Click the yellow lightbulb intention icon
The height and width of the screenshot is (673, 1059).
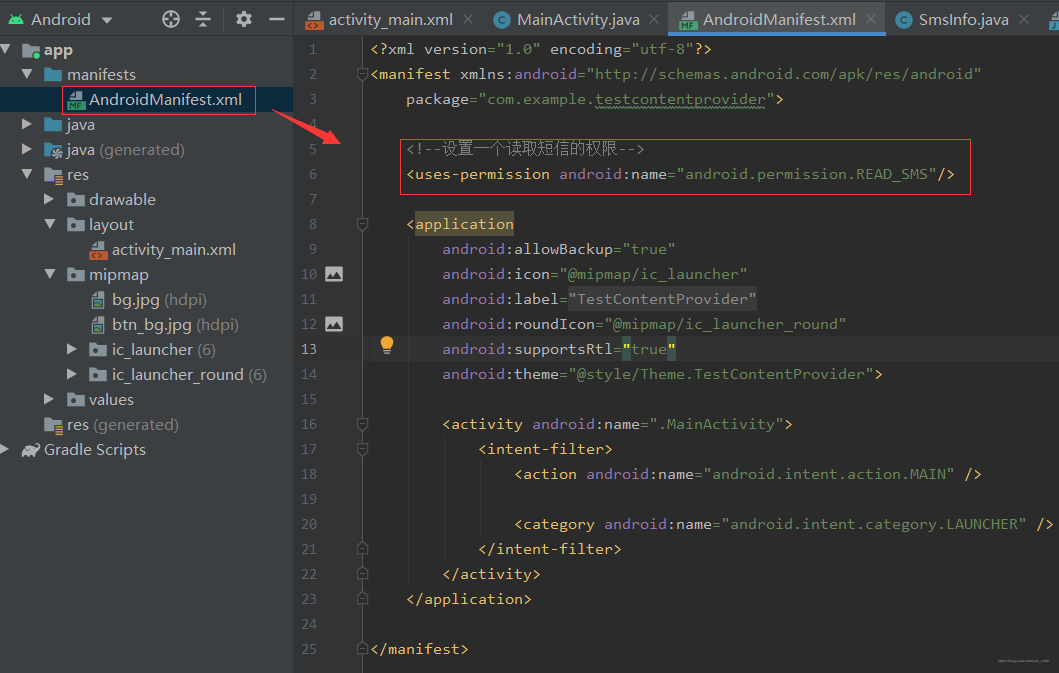(386, 345)
